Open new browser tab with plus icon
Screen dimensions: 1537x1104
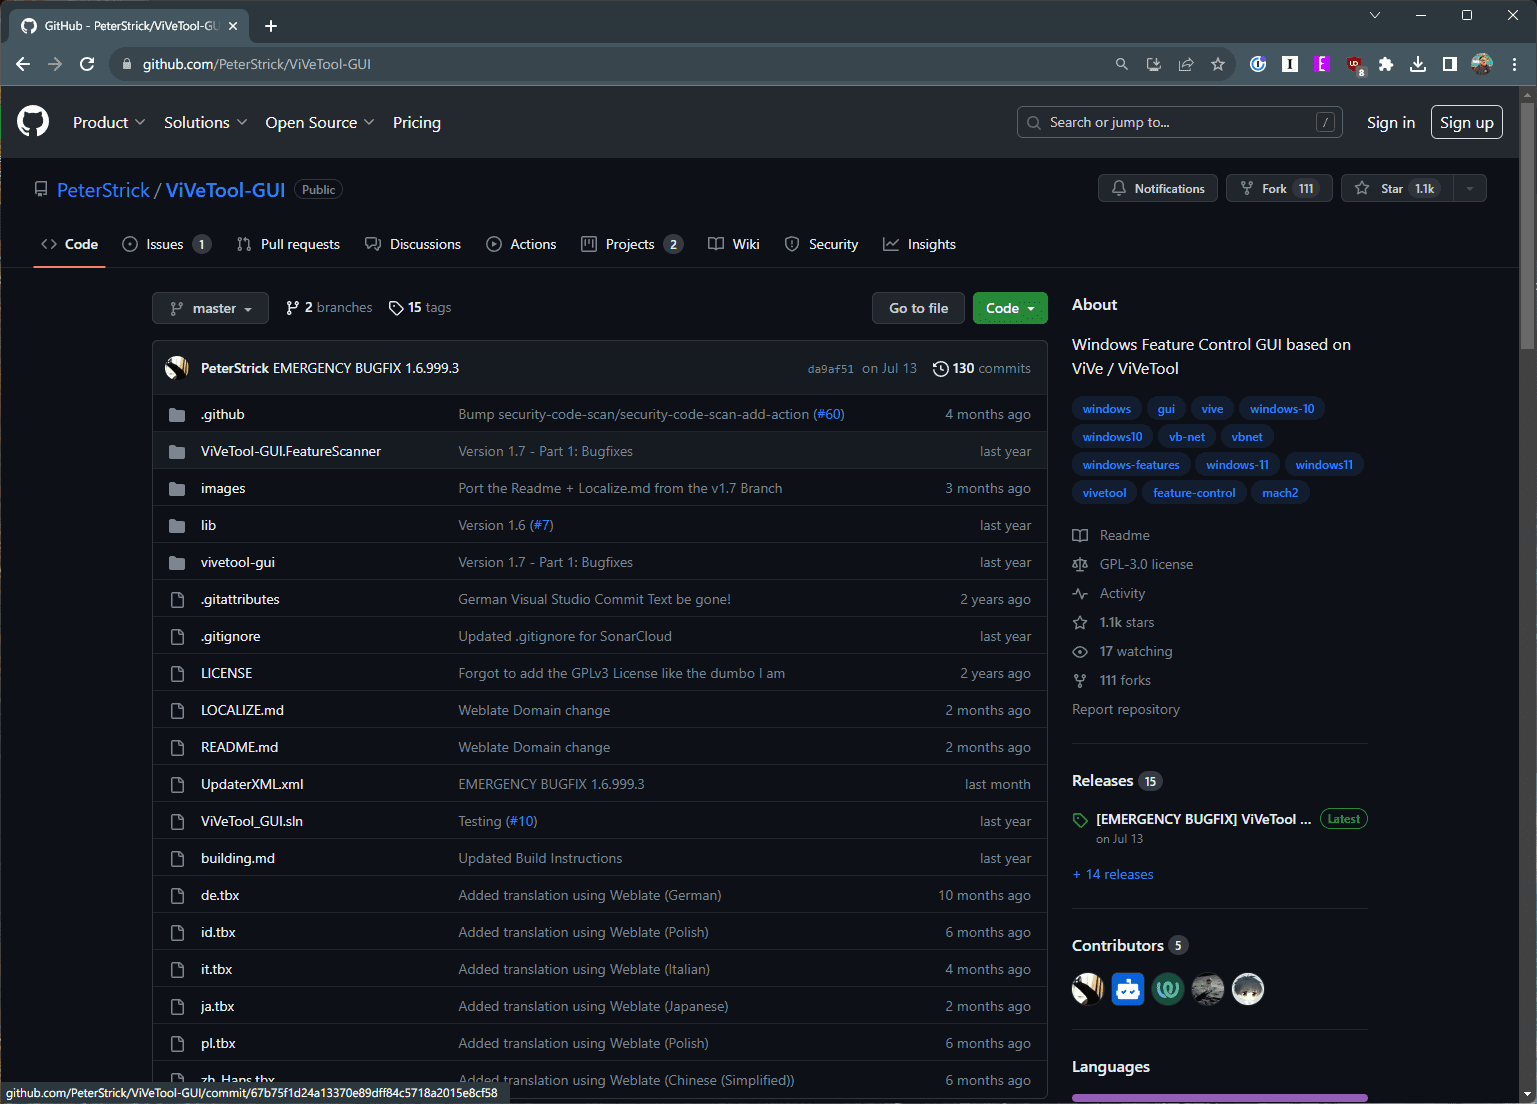click(271, 26)
